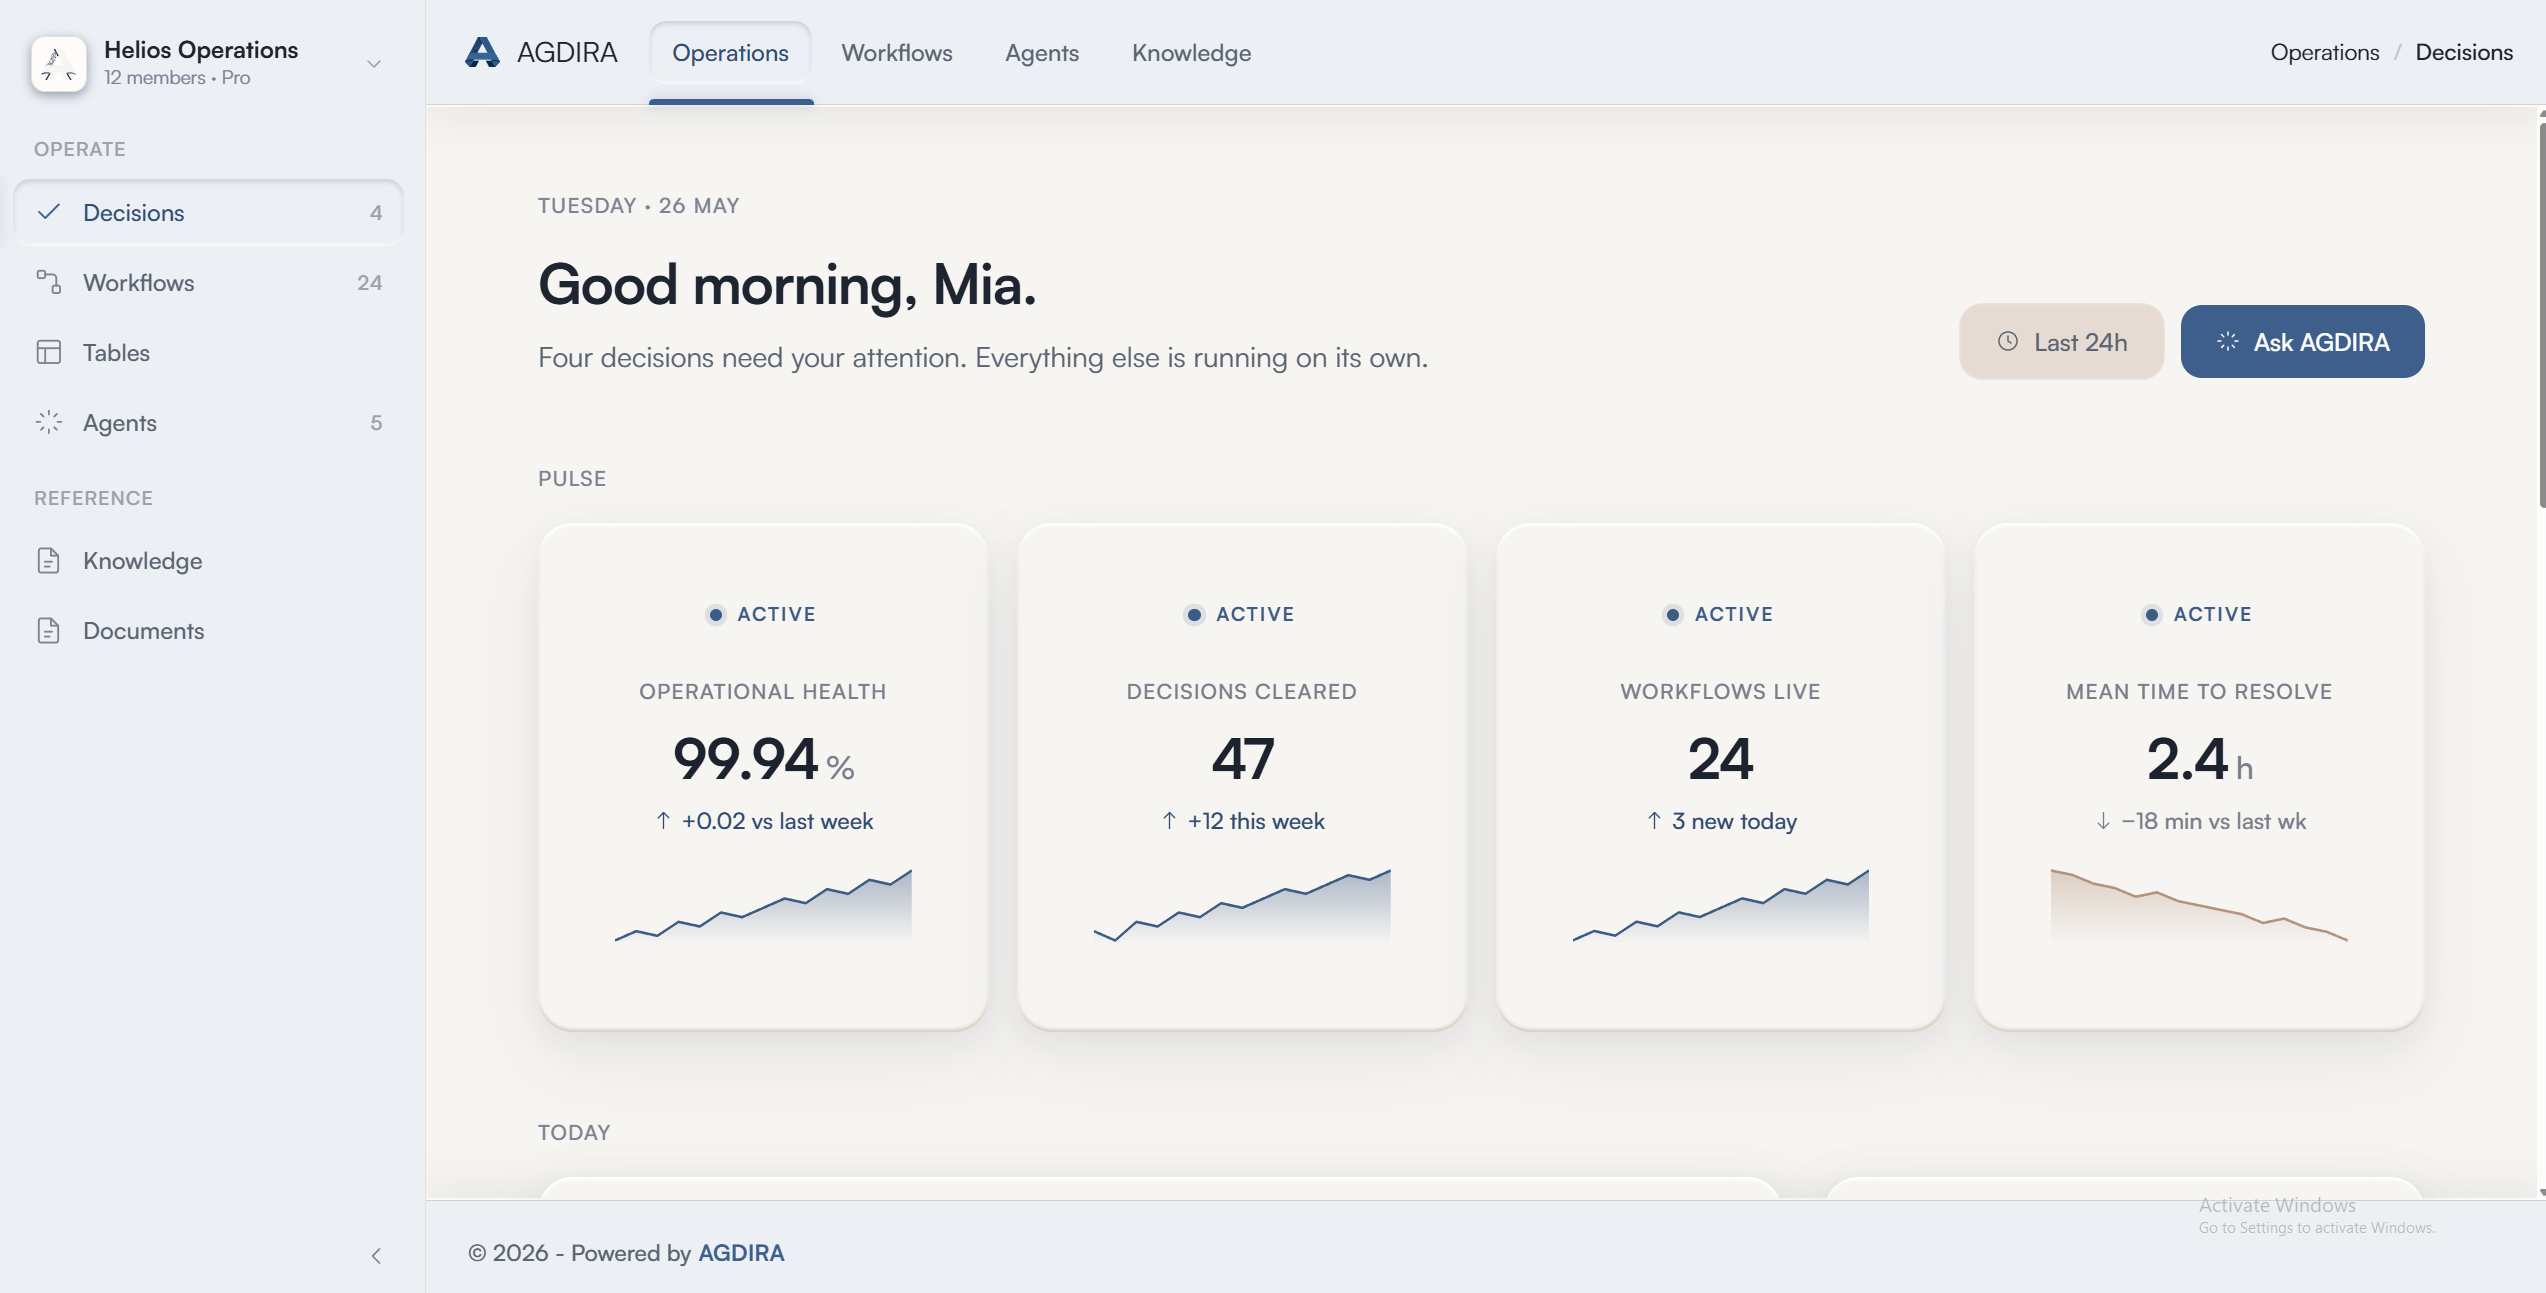2546x1293 pixels.
Task: Click the Decisions Cleared value 47
Action: pos(1242,759)
